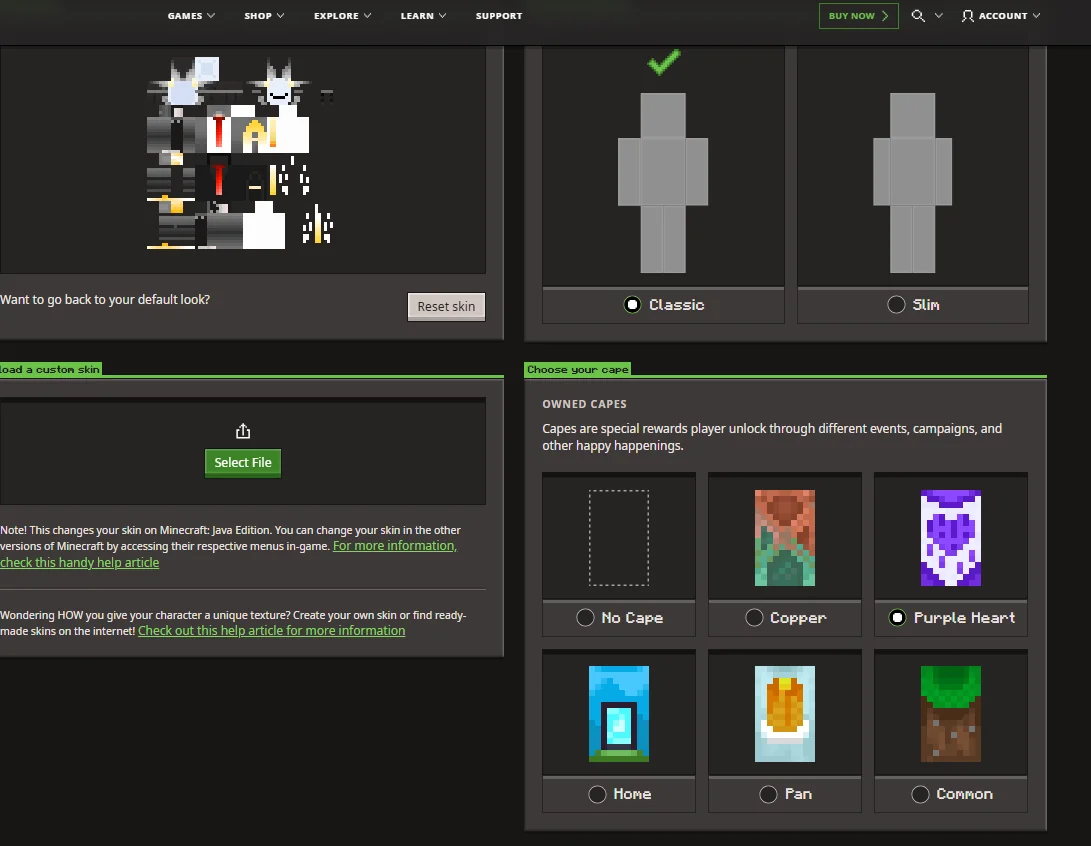Choose the Pan cape radio option
This screenshot has height=846, width=1091.
[768, 795]
